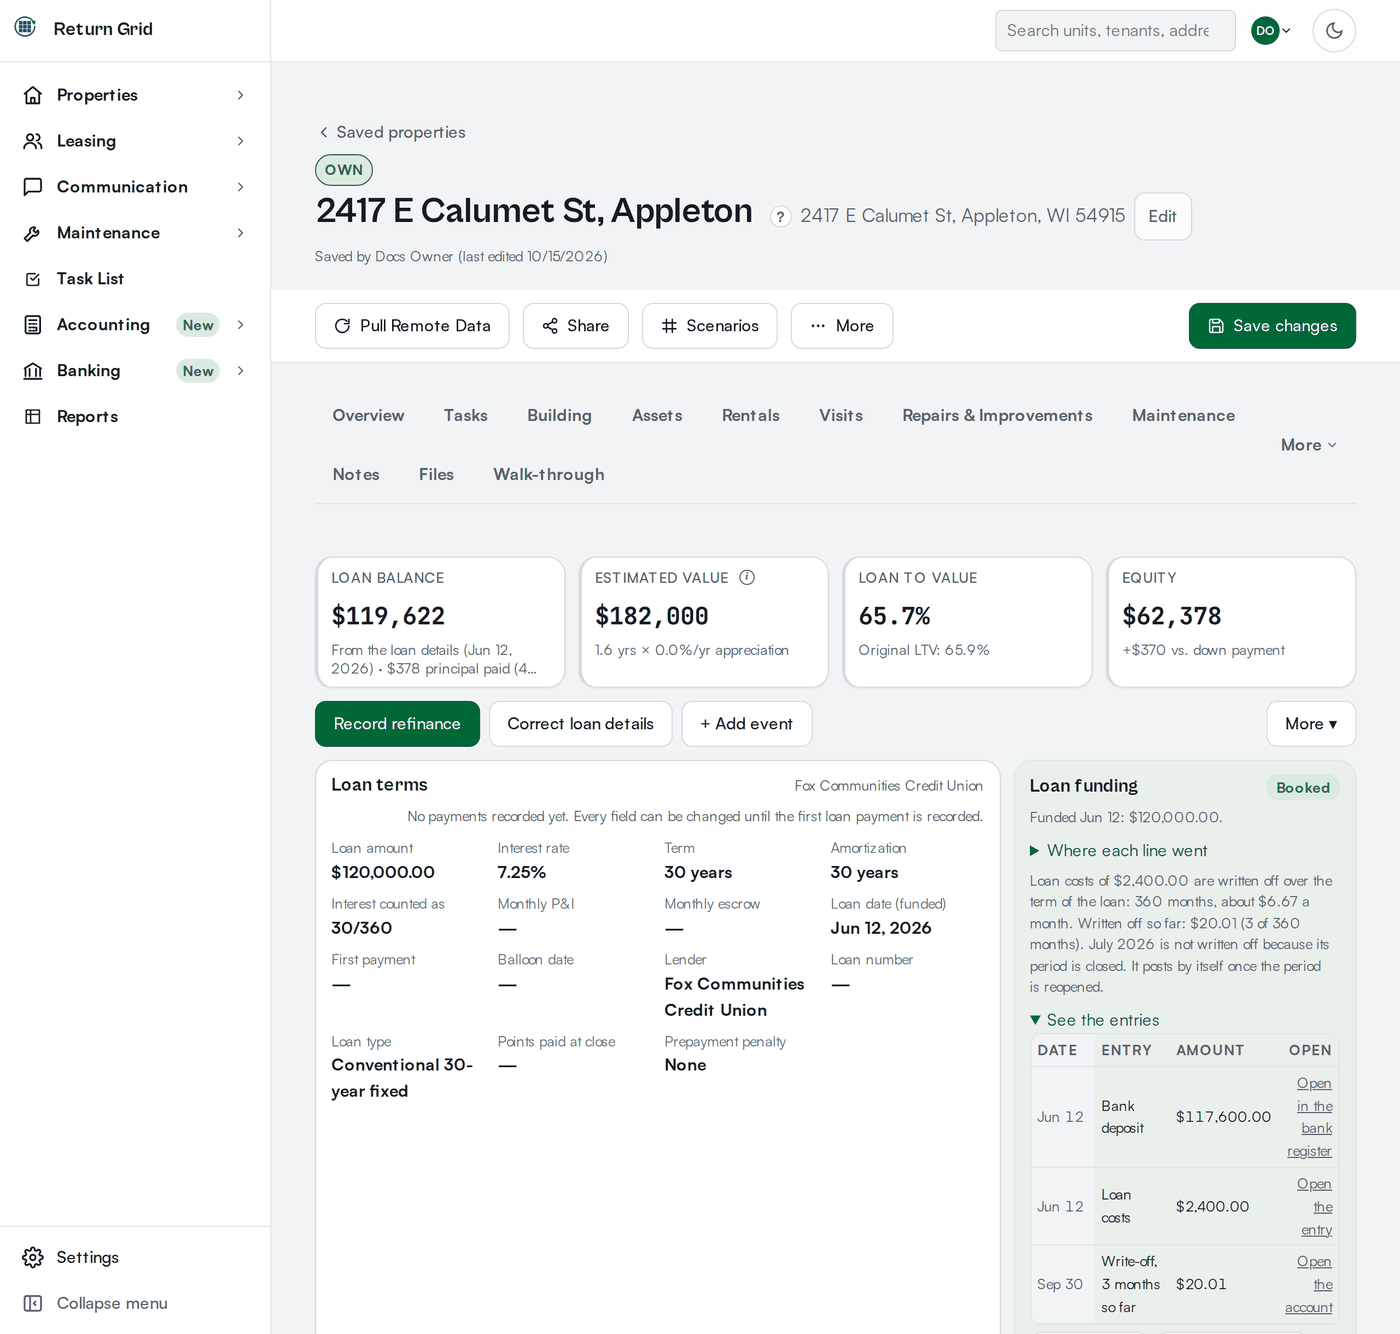The image size is (1400, 1334).
Task: Click the Communication speech bubble icon
Action: click(x=33, y=187)
